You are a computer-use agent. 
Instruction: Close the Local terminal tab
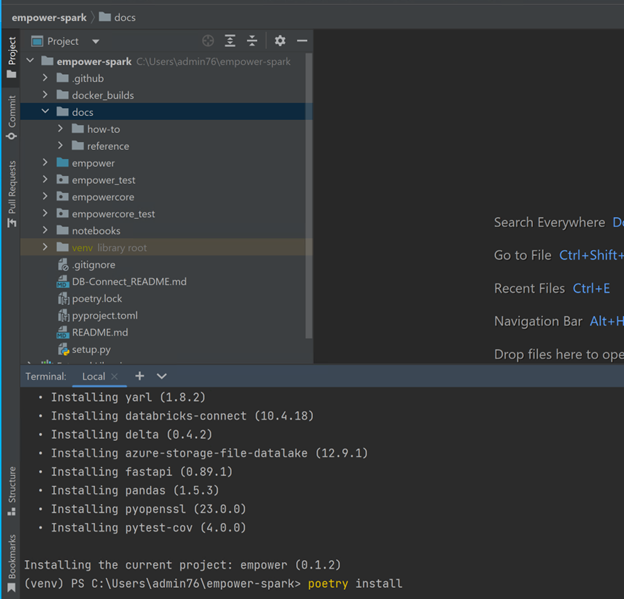coord(114,376)
